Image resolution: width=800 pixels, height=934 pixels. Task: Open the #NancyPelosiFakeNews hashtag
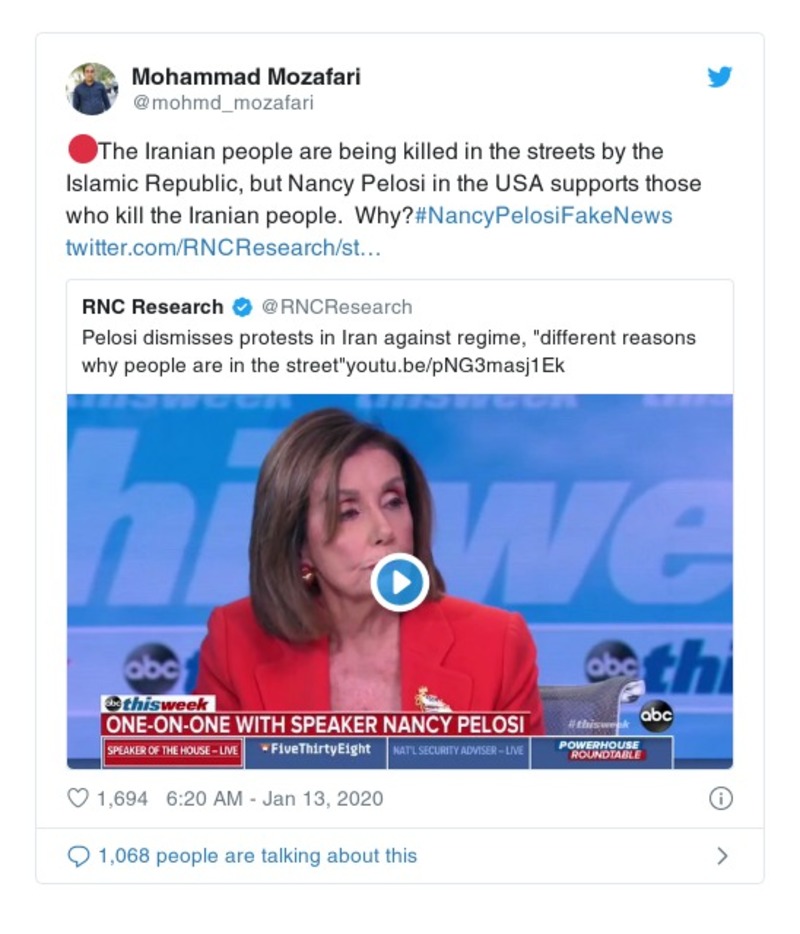click(543, 216)
